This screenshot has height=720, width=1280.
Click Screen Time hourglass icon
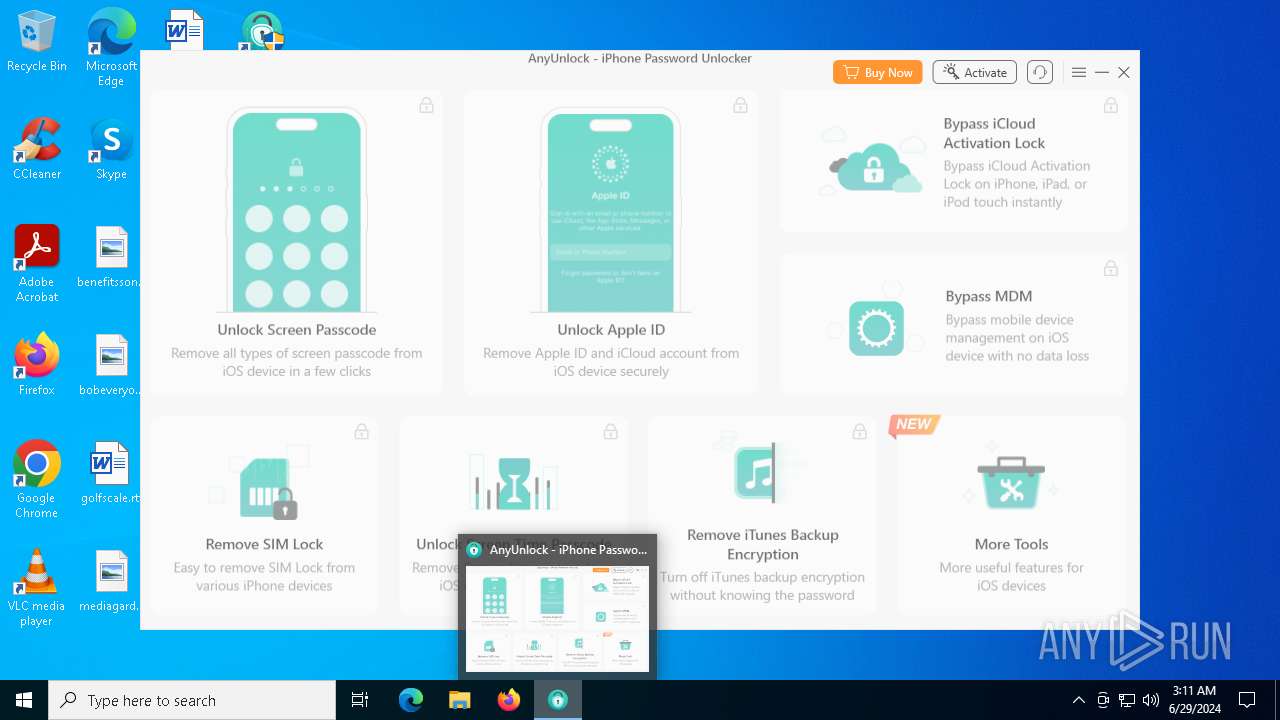click(x=514, y=485)
